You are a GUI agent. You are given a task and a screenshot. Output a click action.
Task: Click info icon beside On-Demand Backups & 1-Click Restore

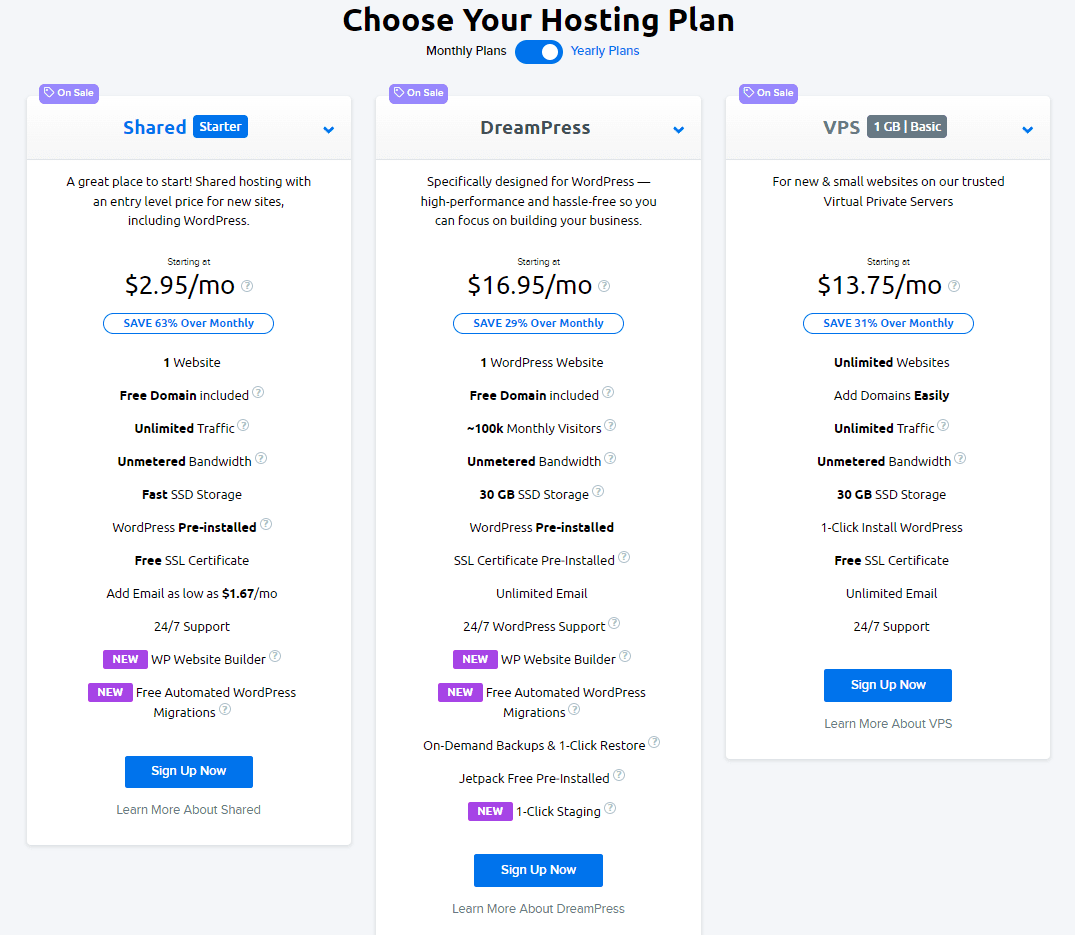click(654, 742)
